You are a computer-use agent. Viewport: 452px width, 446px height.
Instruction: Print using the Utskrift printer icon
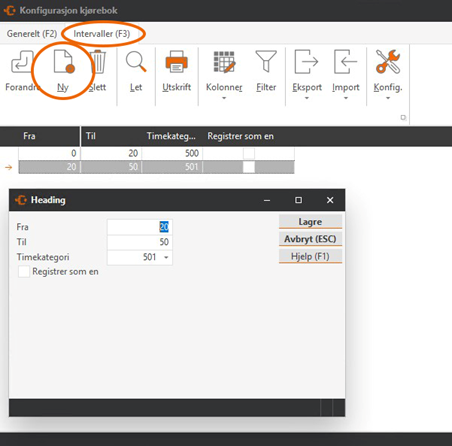point(177,62)
